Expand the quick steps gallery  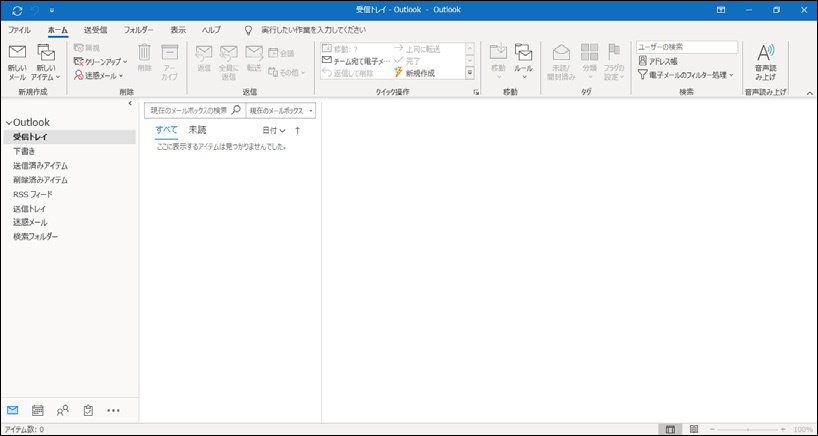[470, 74]
